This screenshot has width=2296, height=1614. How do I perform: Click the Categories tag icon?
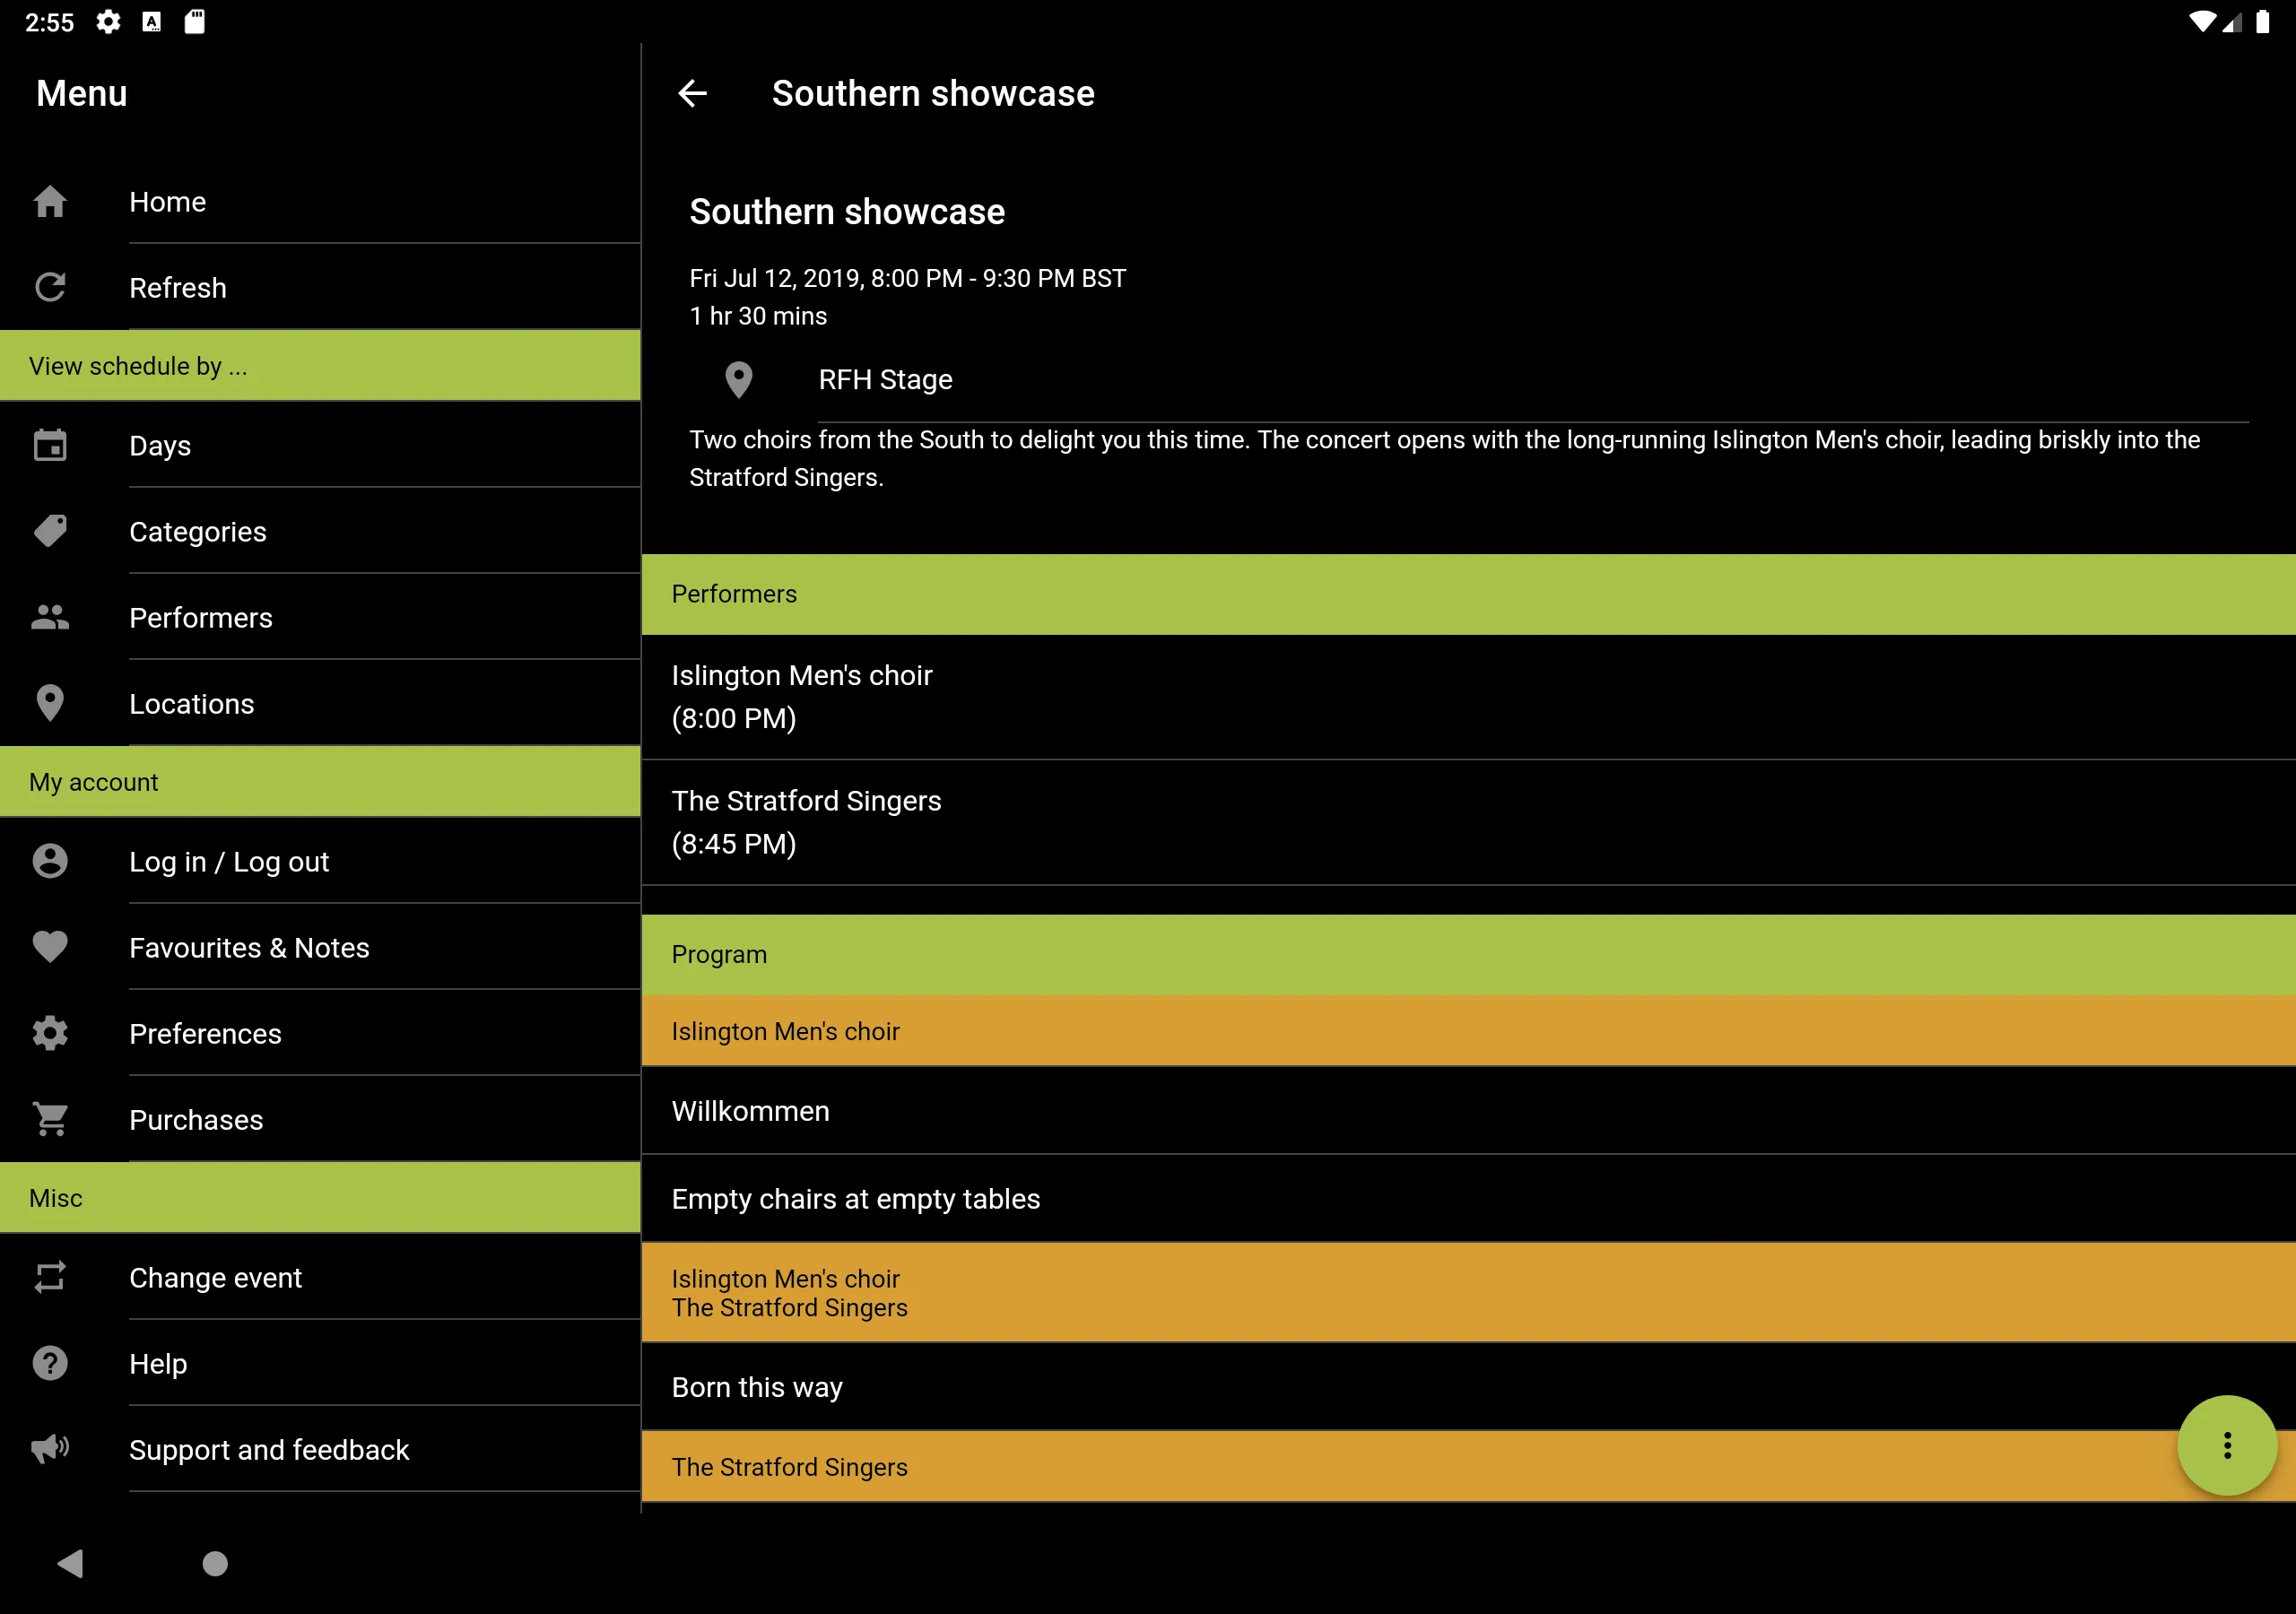pos(49,531)
